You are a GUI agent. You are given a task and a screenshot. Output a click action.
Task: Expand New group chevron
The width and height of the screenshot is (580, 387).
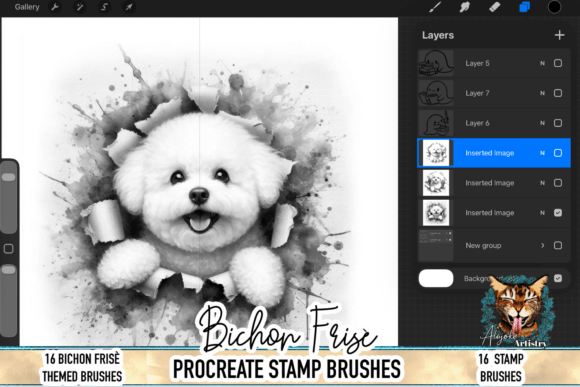coord(542,245)
